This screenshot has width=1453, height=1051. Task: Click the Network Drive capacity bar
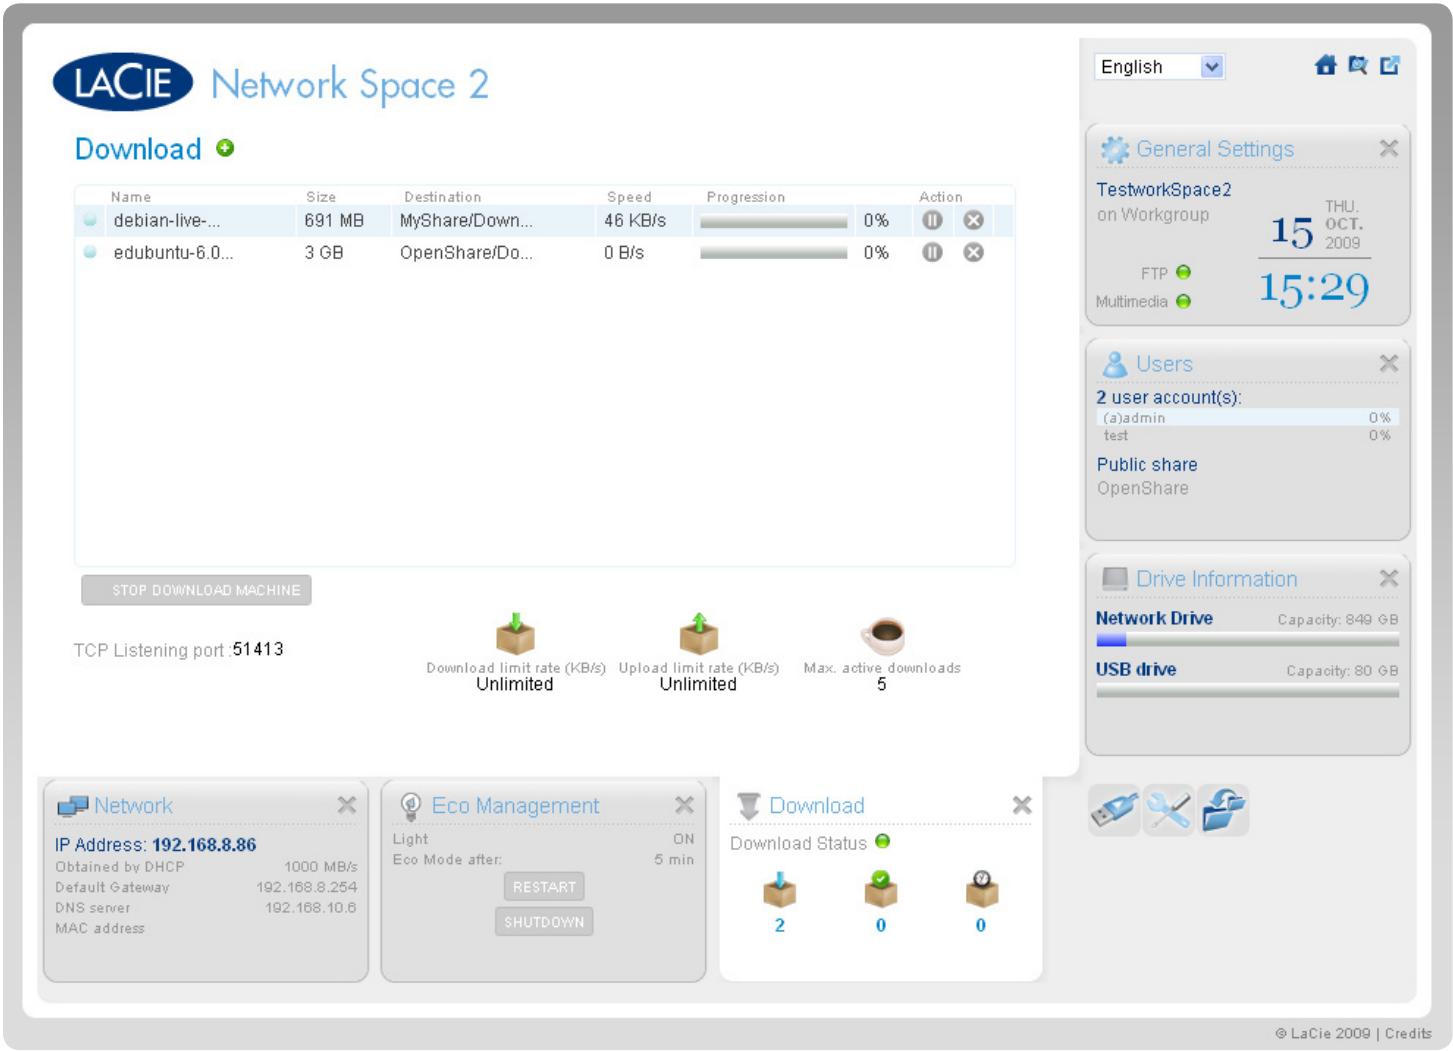(x=1247, y=640)
